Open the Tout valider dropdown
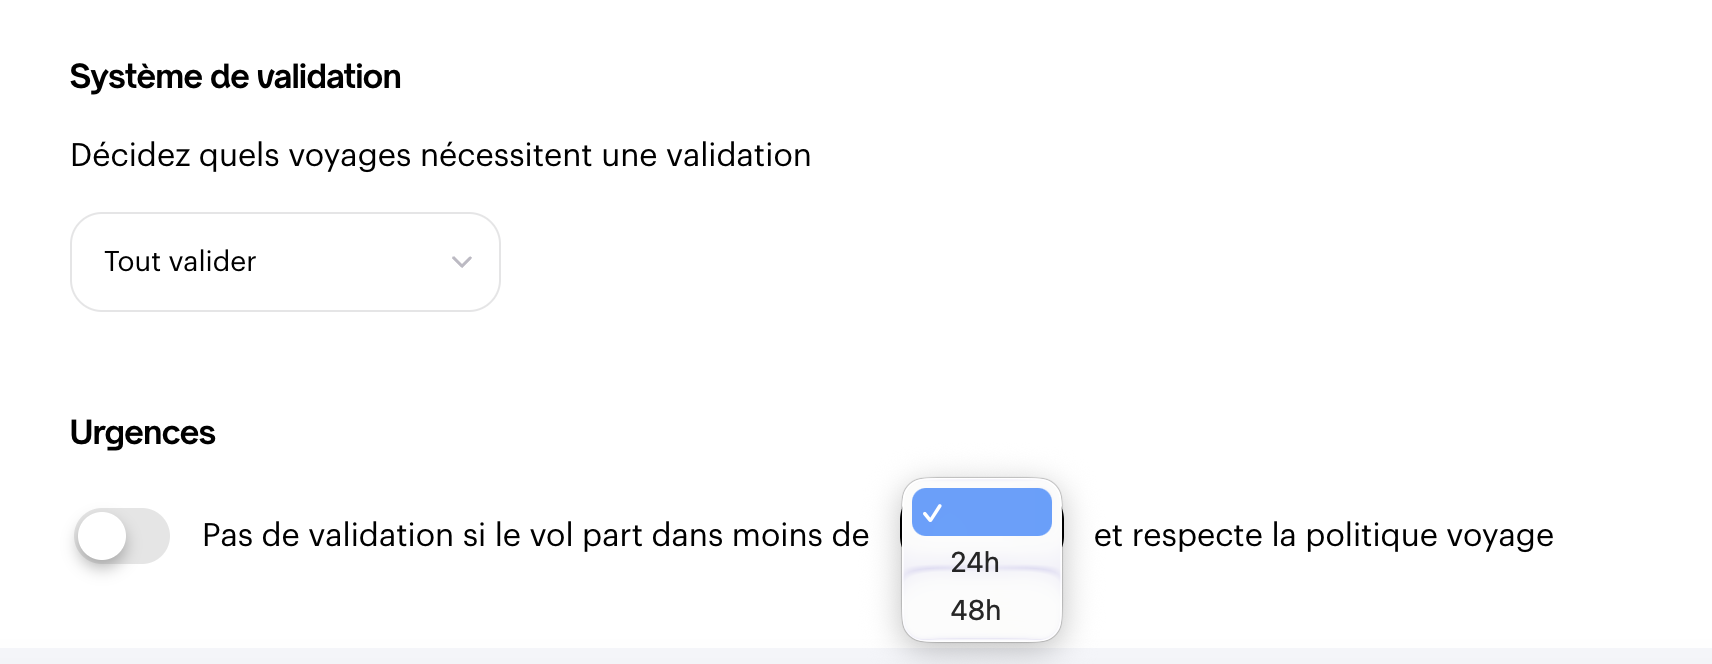 pos(285,262)
